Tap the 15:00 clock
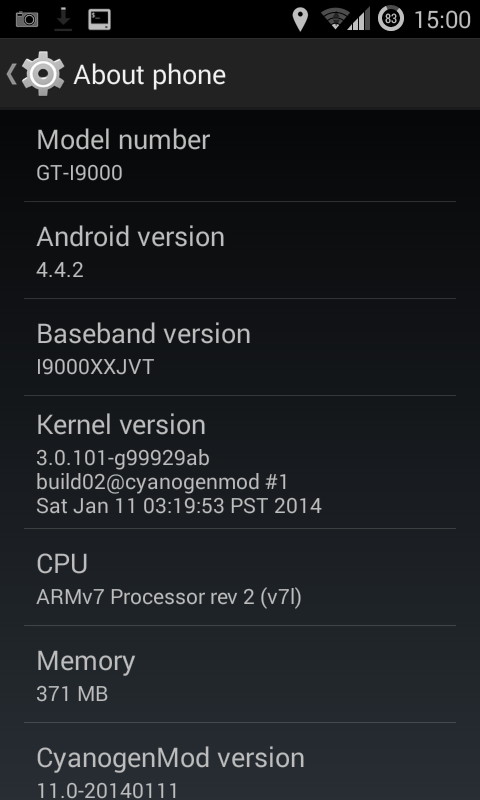 [442, 20]
